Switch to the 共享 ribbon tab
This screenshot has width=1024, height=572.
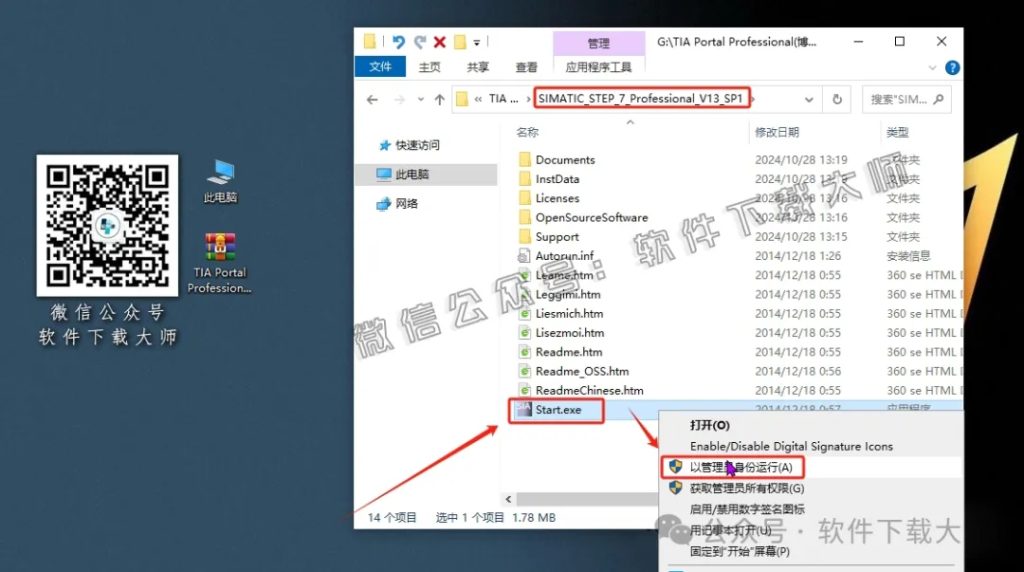click(x=477, y=67)
